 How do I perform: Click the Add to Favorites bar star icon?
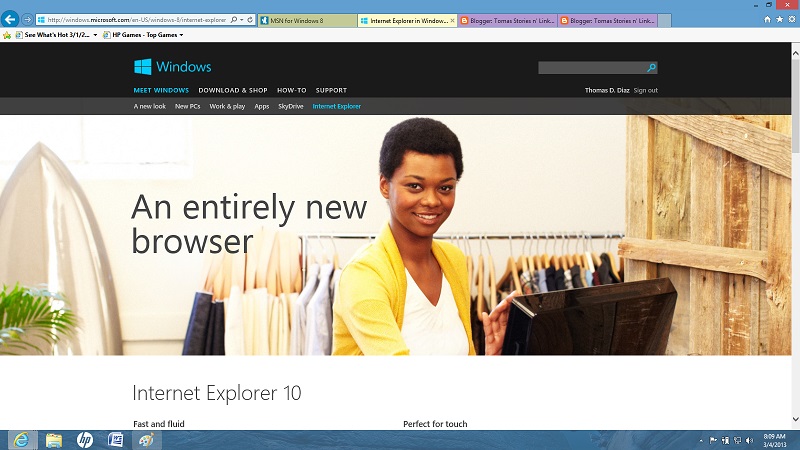(7, 35)
